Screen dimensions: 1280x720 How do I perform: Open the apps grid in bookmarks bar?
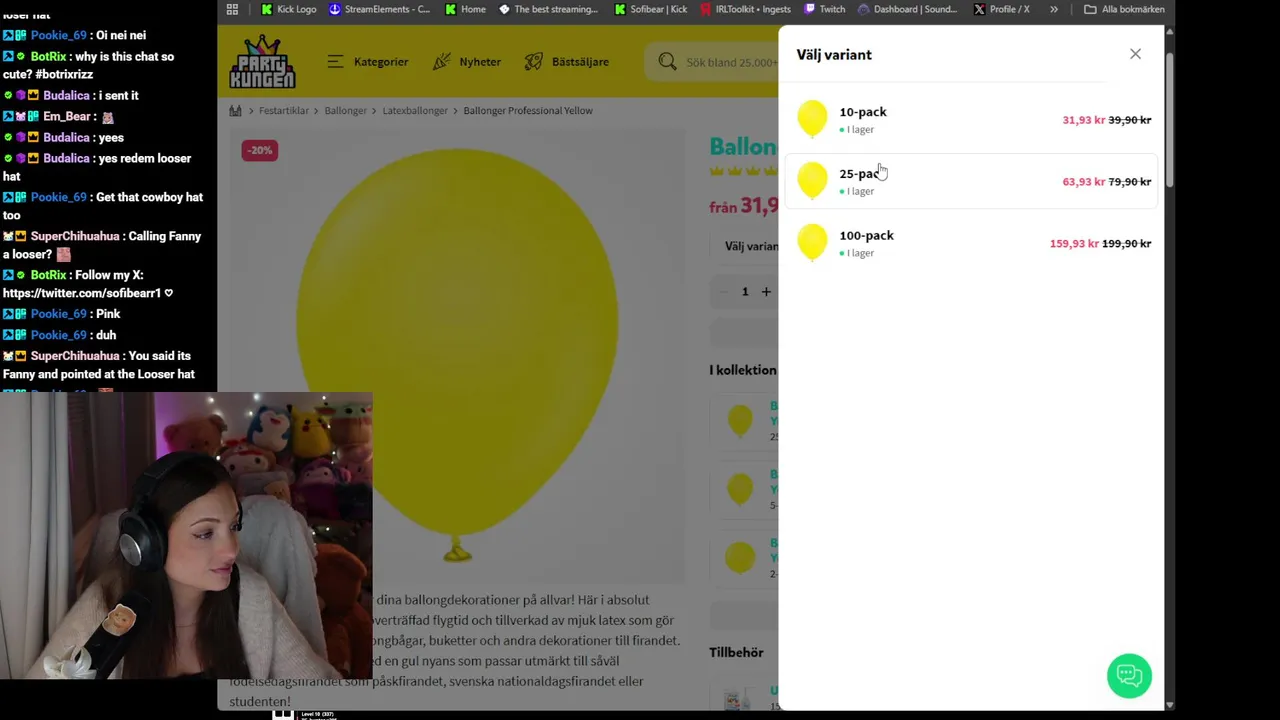coord(232,9)
